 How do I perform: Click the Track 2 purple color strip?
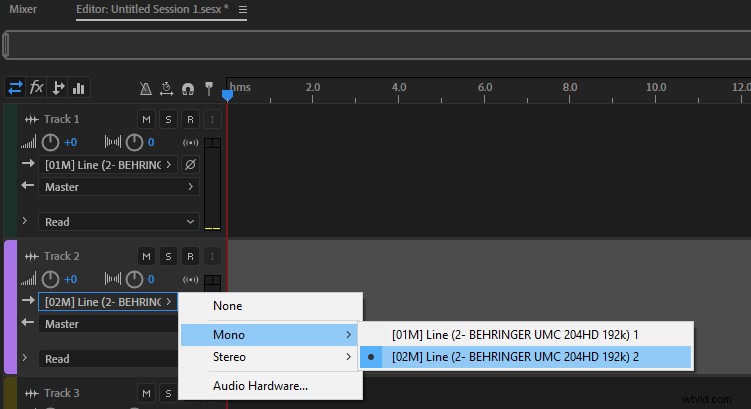click(11, 307)
